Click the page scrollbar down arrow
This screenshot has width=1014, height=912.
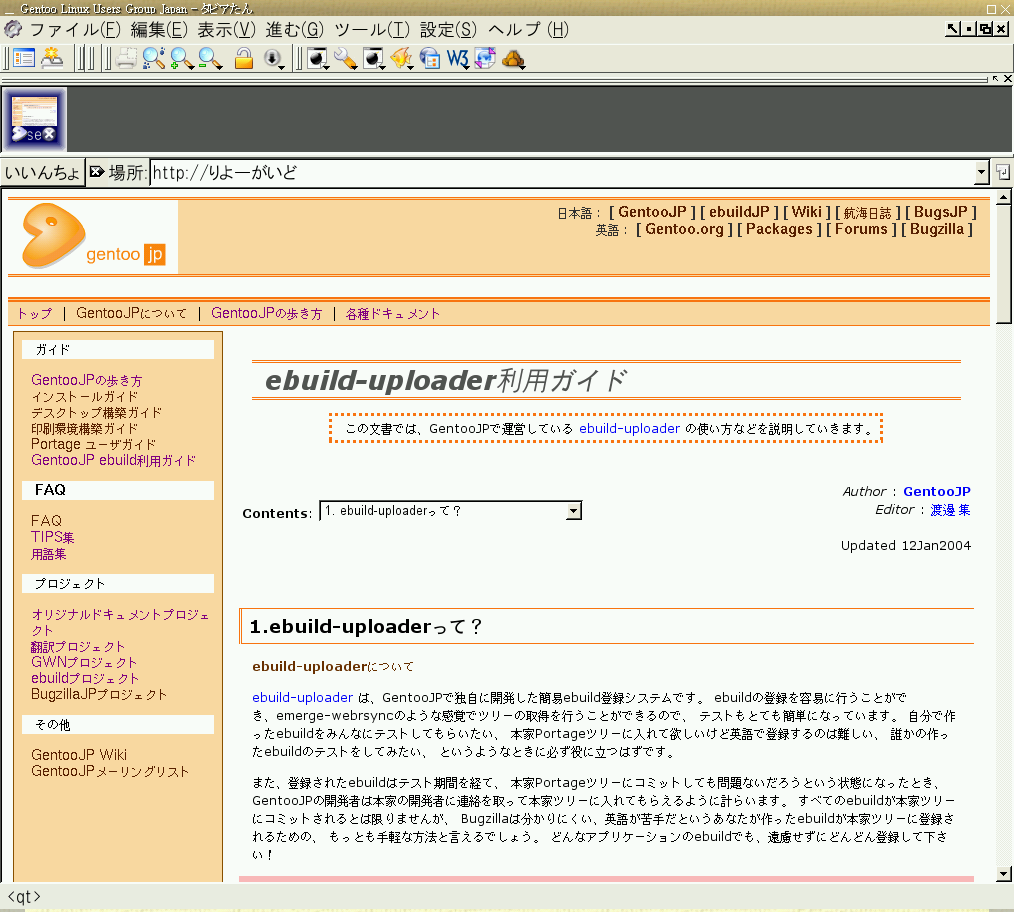[1003, 874]
